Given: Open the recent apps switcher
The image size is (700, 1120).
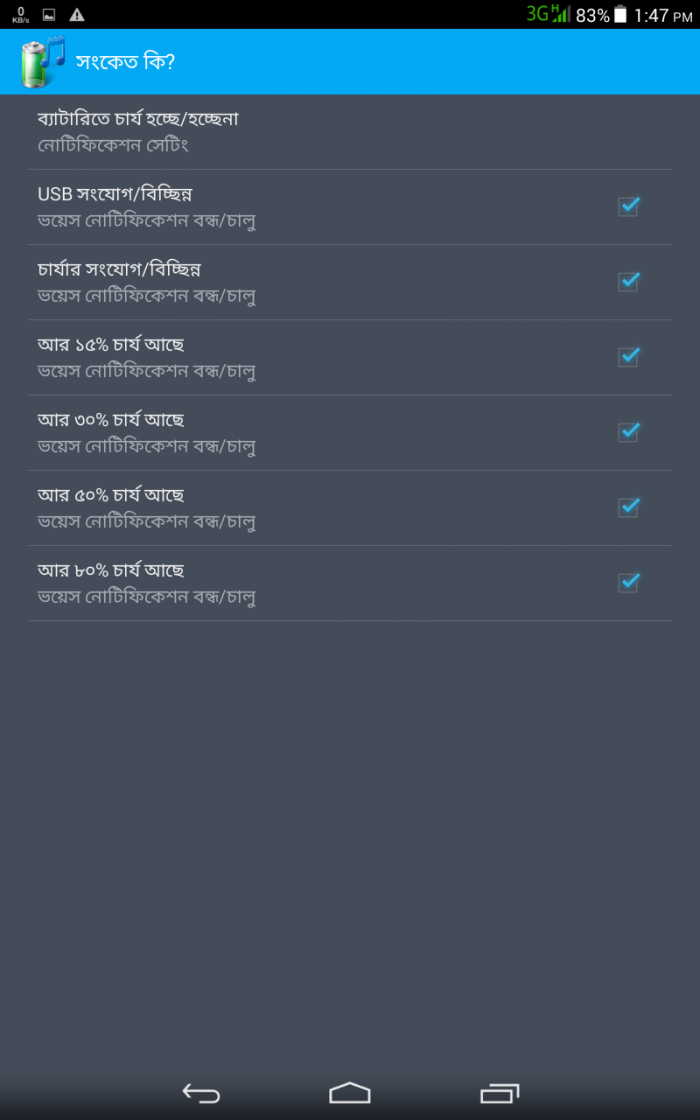Looking at the screenshot, I should 500,1093.
